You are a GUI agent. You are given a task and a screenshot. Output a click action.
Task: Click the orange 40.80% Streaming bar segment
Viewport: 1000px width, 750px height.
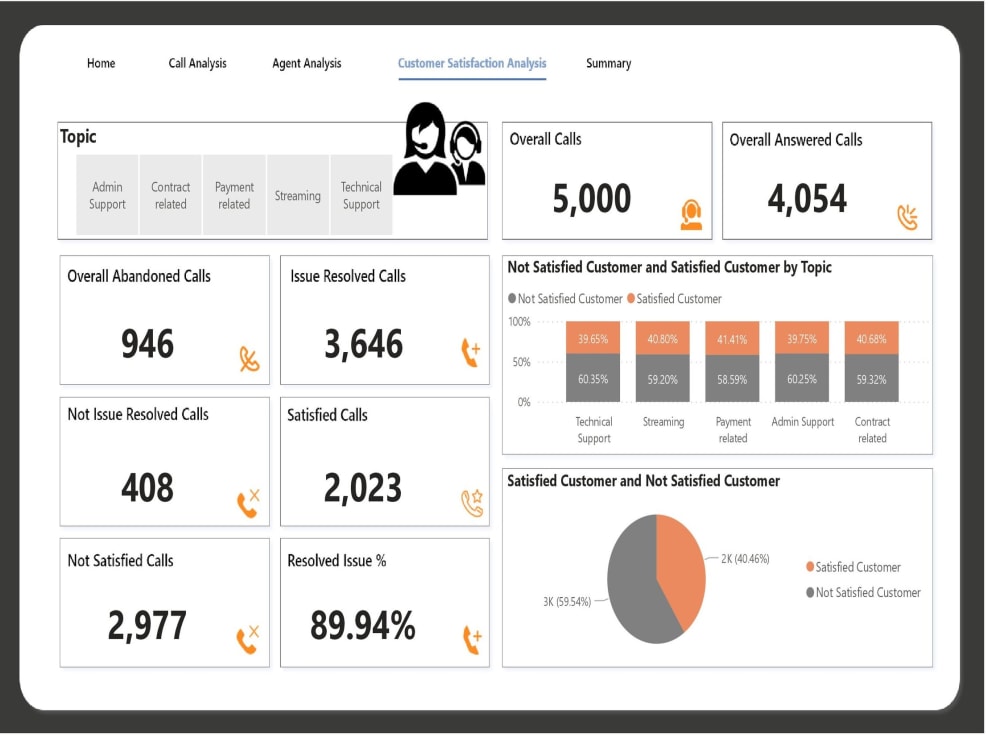pyautogui.click(x=663, y=339)
